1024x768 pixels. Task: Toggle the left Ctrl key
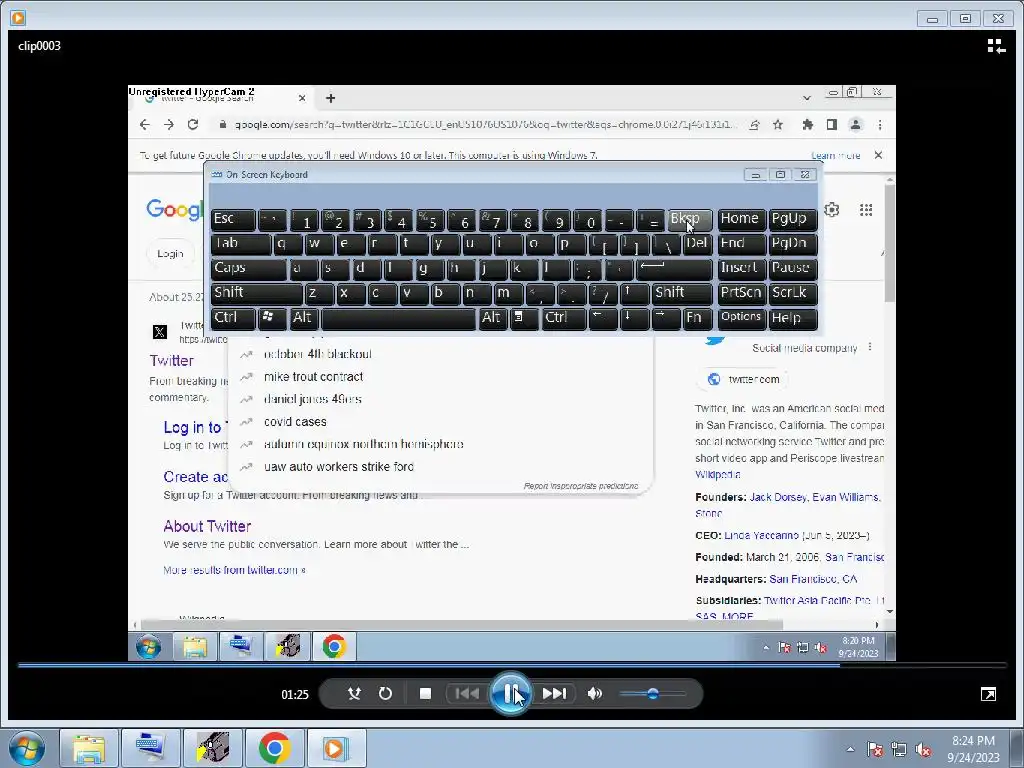click(233, 318)
